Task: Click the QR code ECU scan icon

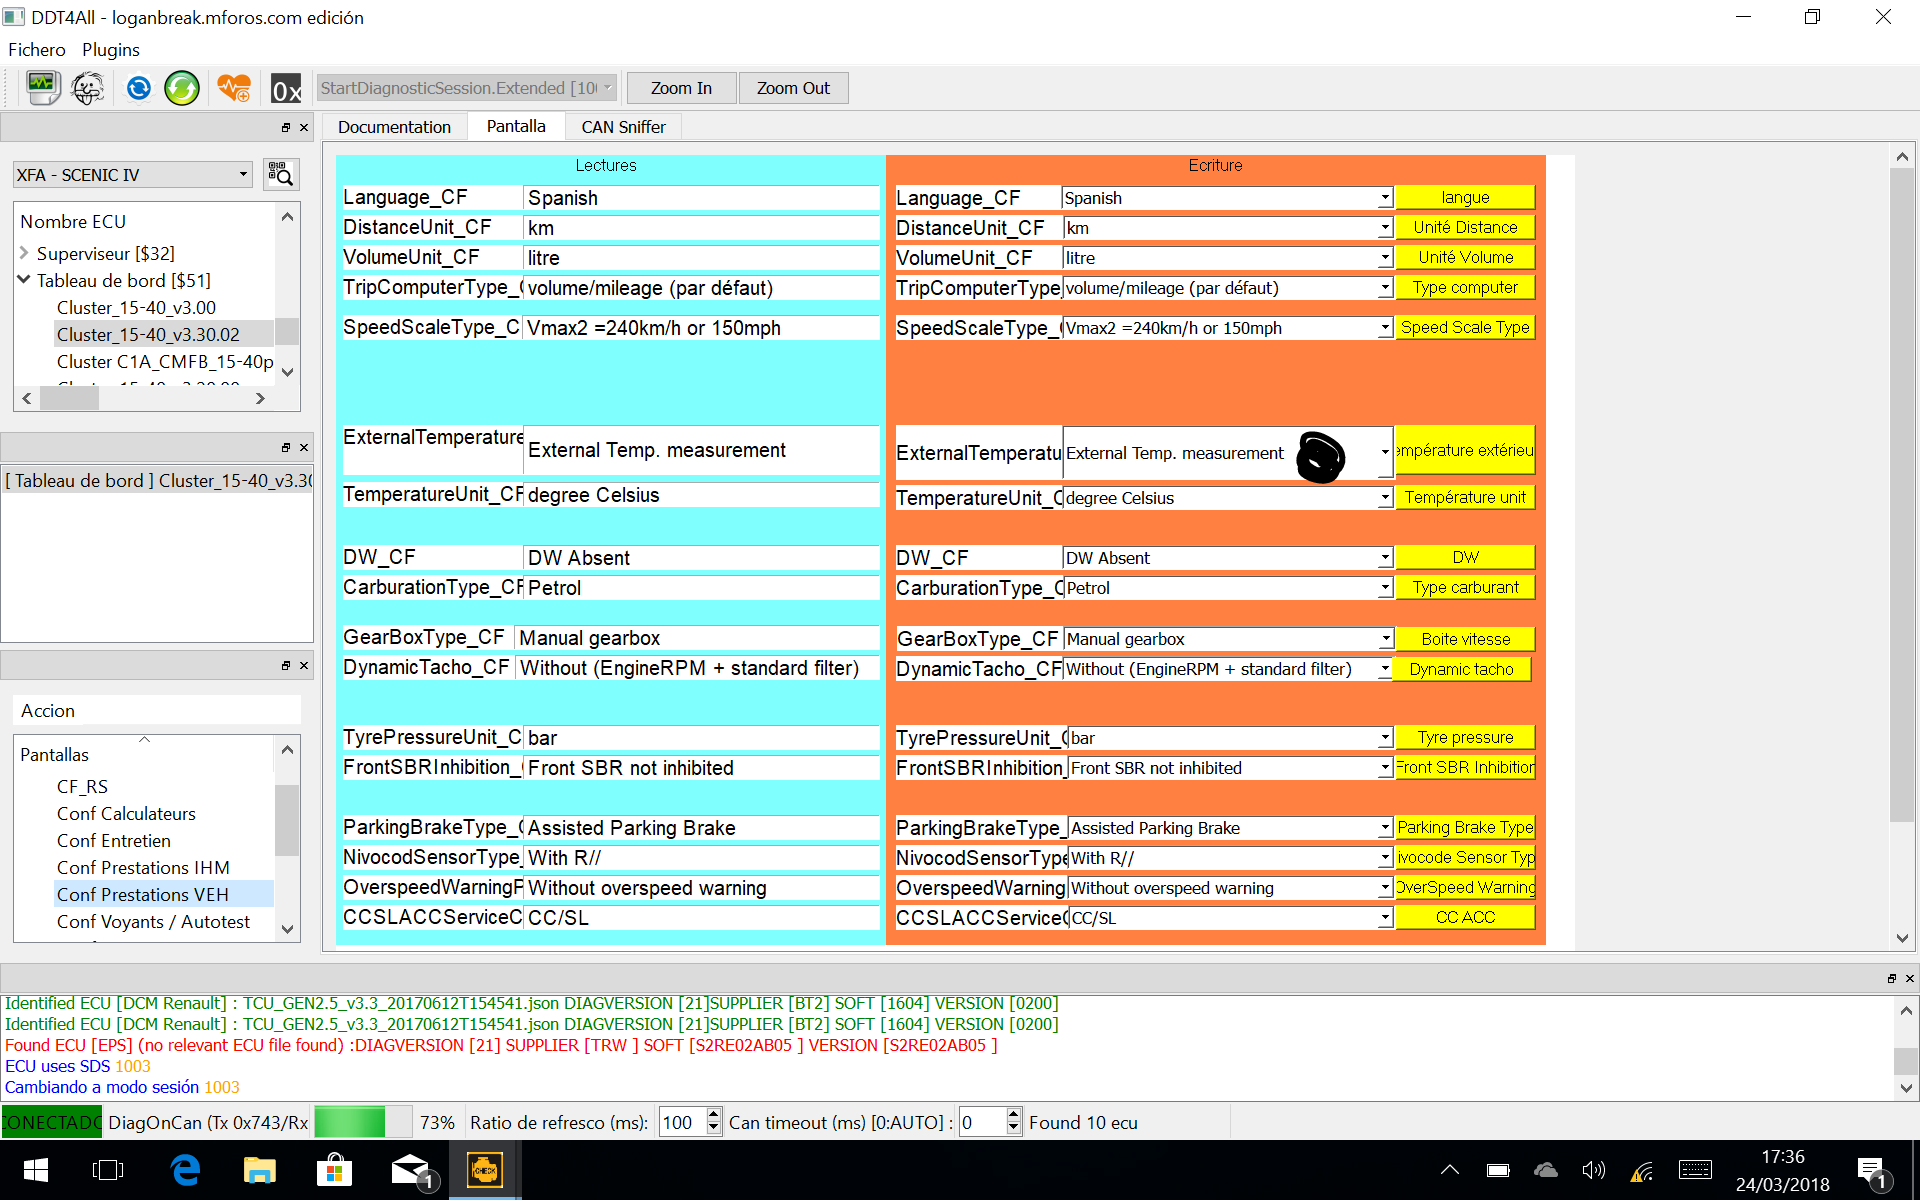Action: (281, 174)
